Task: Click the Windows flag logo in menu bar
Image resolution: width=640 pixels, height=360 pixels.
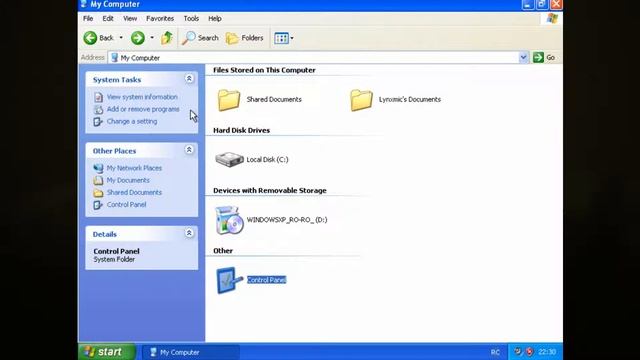Action: point(552,18)
